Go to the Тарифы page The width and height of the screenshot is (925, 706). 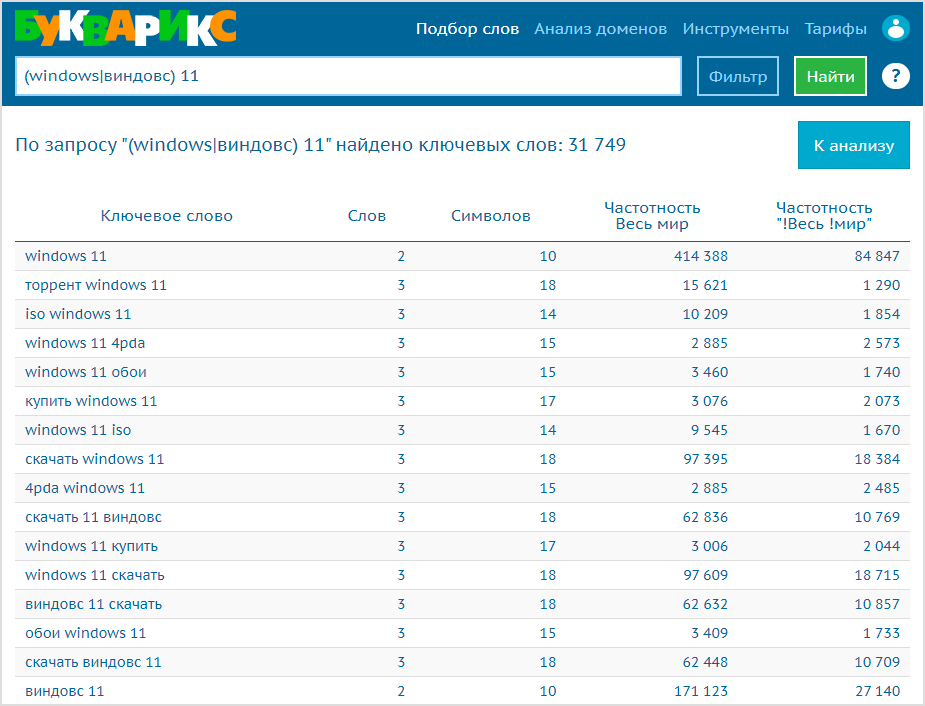click(835, 28)
